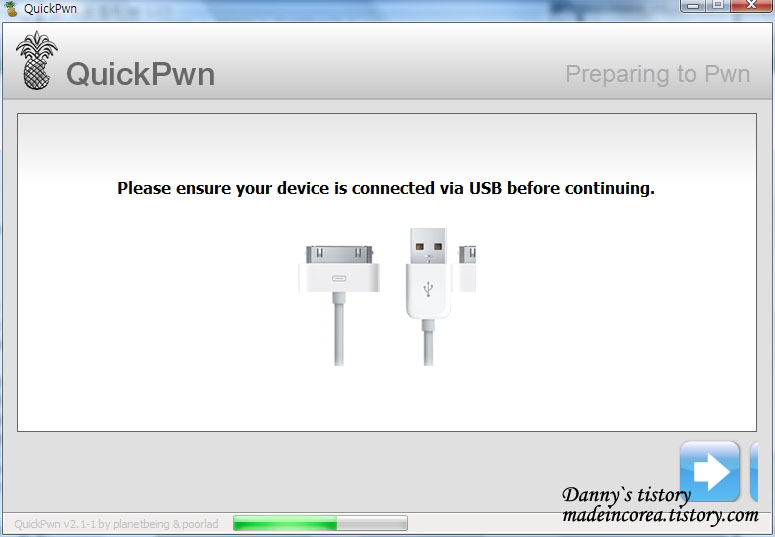
Task: Click the QuickPwn v2.1-1 version label
Action: click(116, 524)
